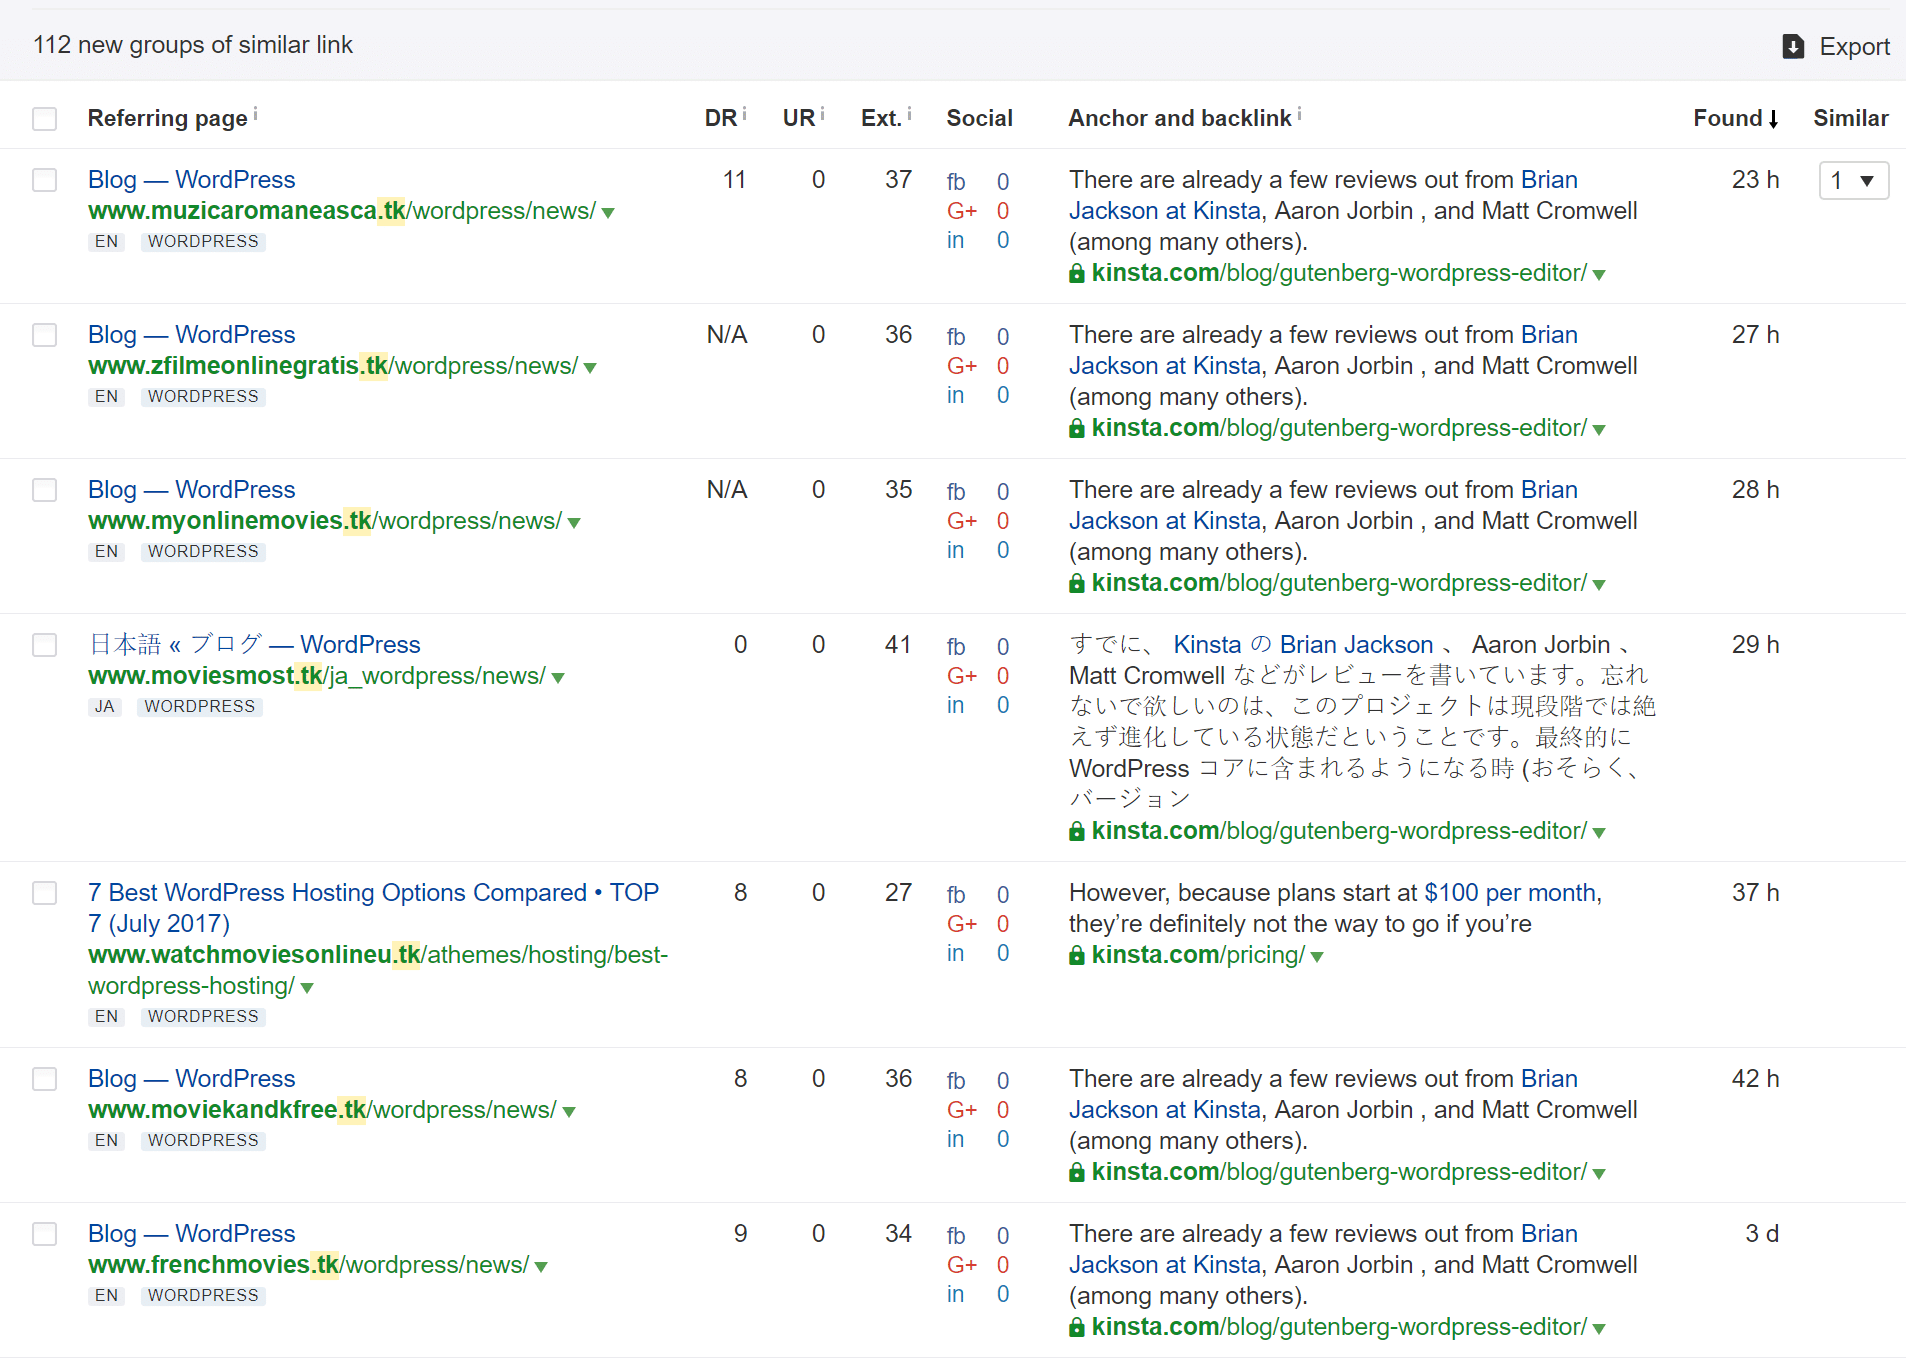Check the checkbox for the watchmoviesonlineu row
The height and width of the screenshot is (1369, 1906).
click(44, 893)
